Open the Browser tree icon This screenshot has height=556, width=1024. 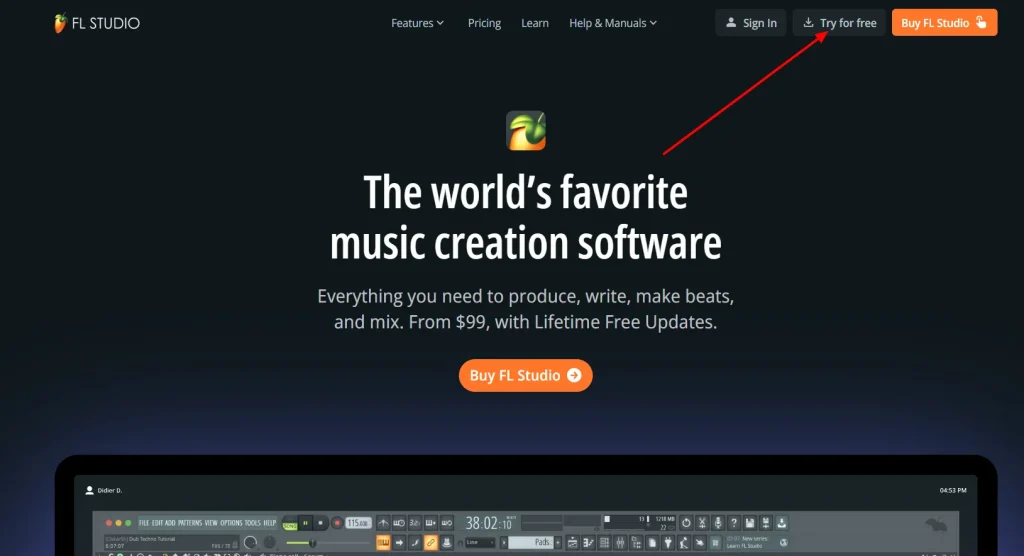(636, 542)
